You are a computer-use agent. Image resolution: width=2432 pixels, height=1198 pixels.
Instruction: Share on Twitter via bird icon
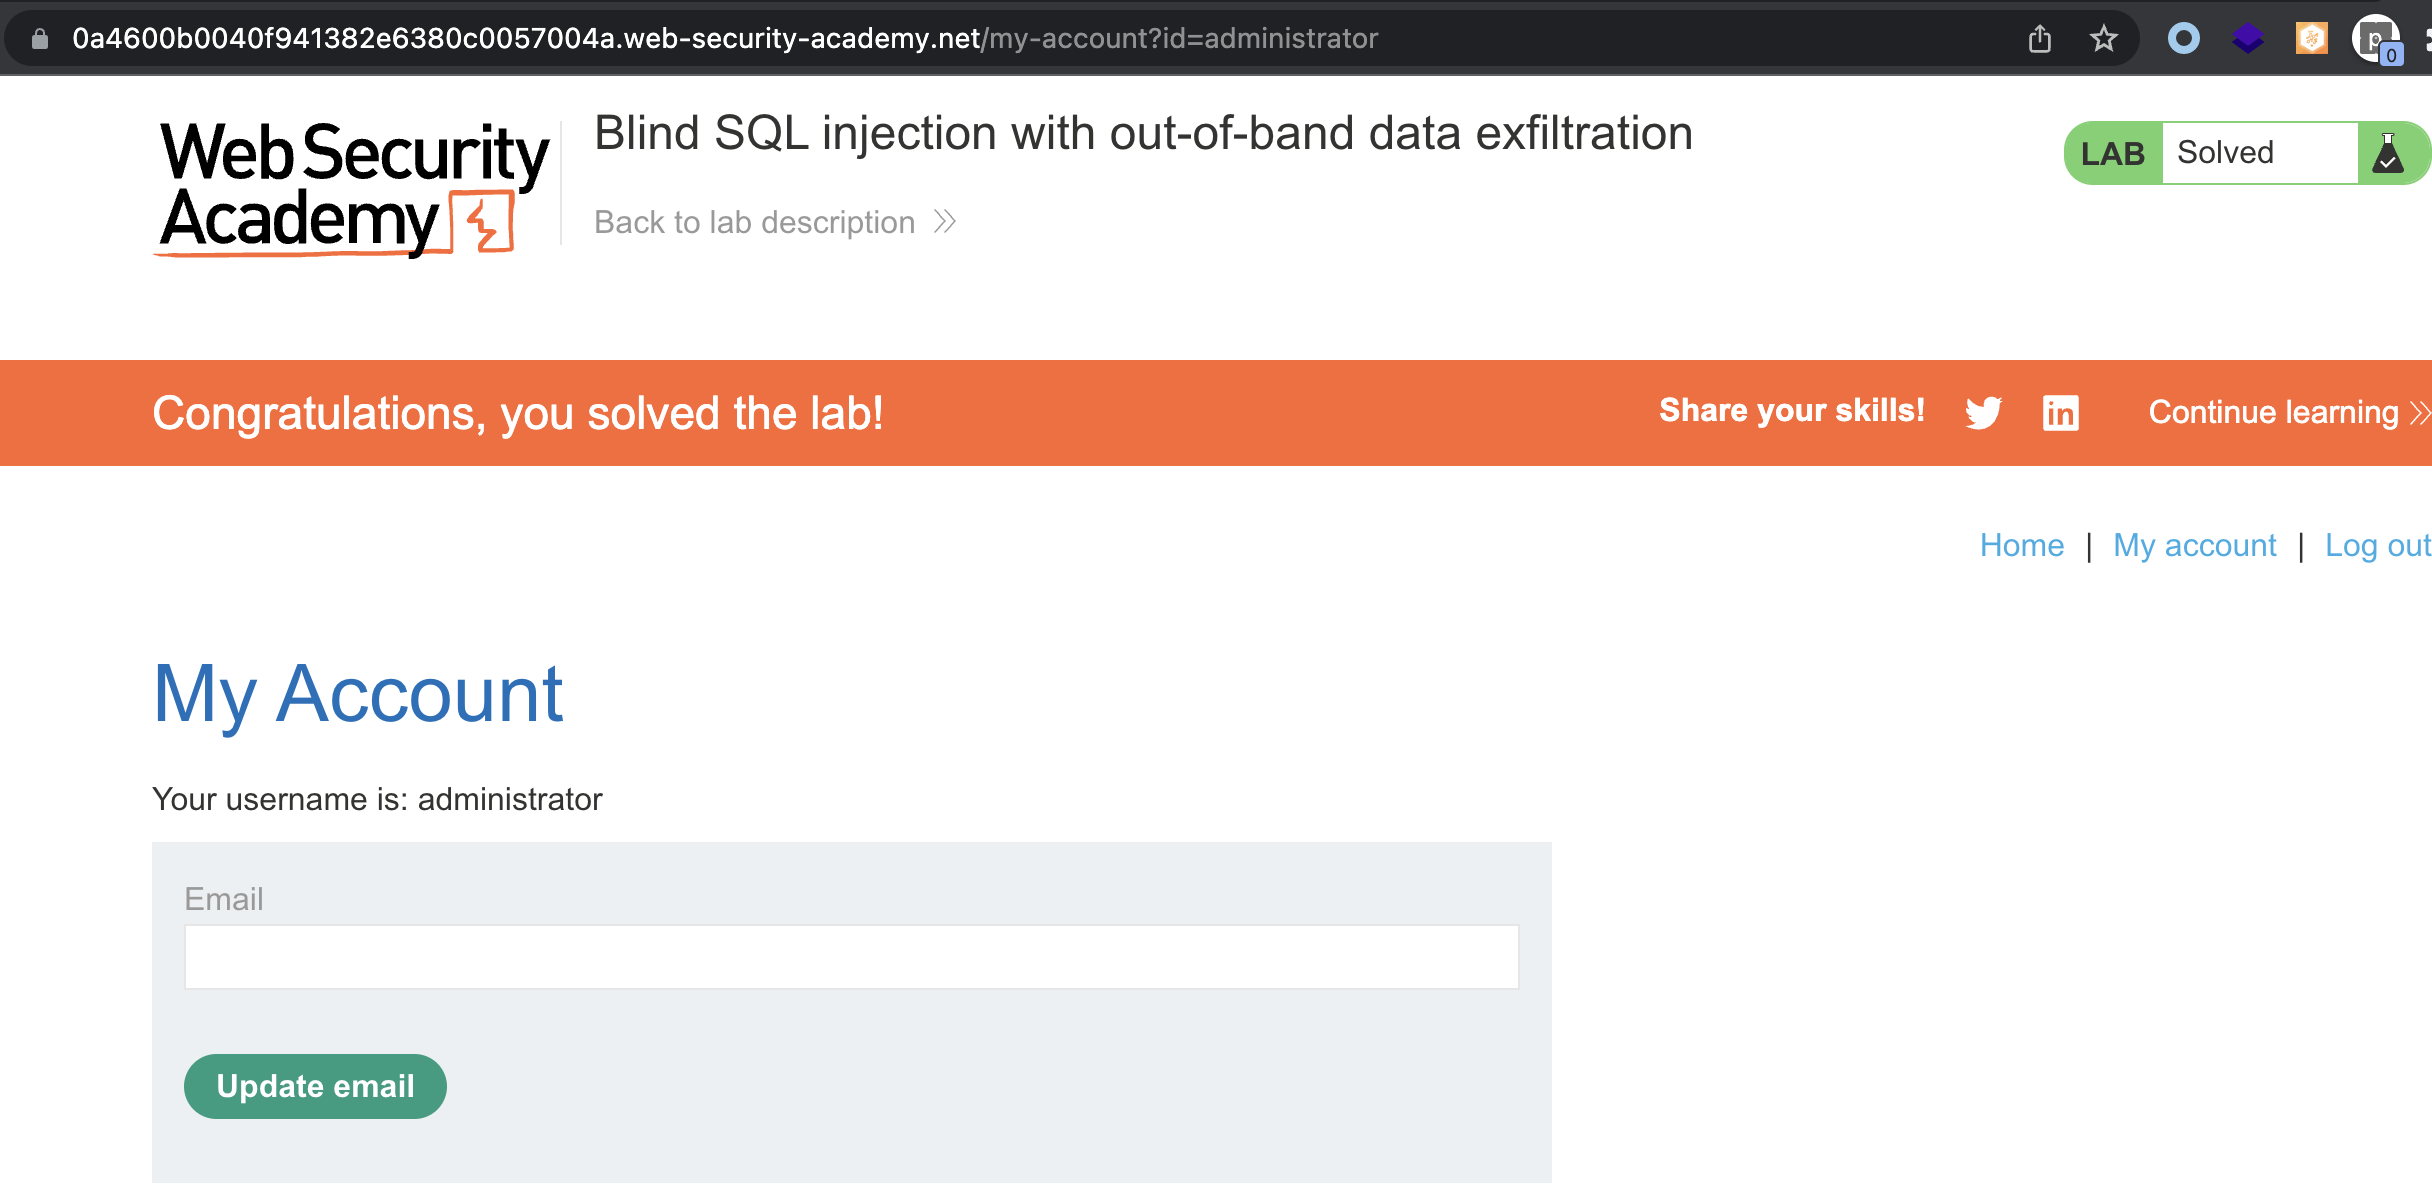(x=1983, y=412)
